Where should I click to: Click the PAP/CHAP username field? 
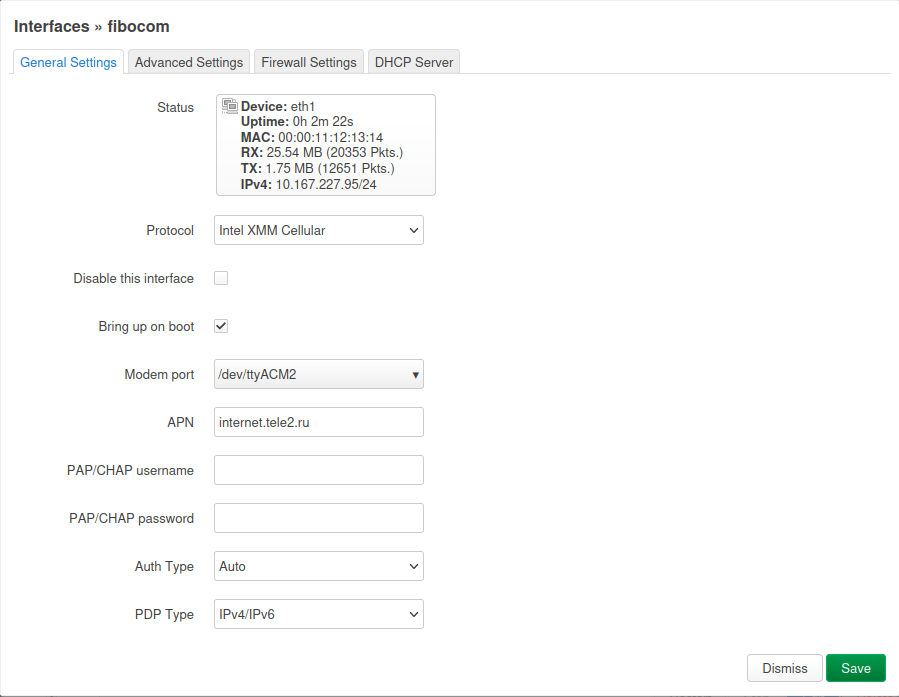point(319,470)
